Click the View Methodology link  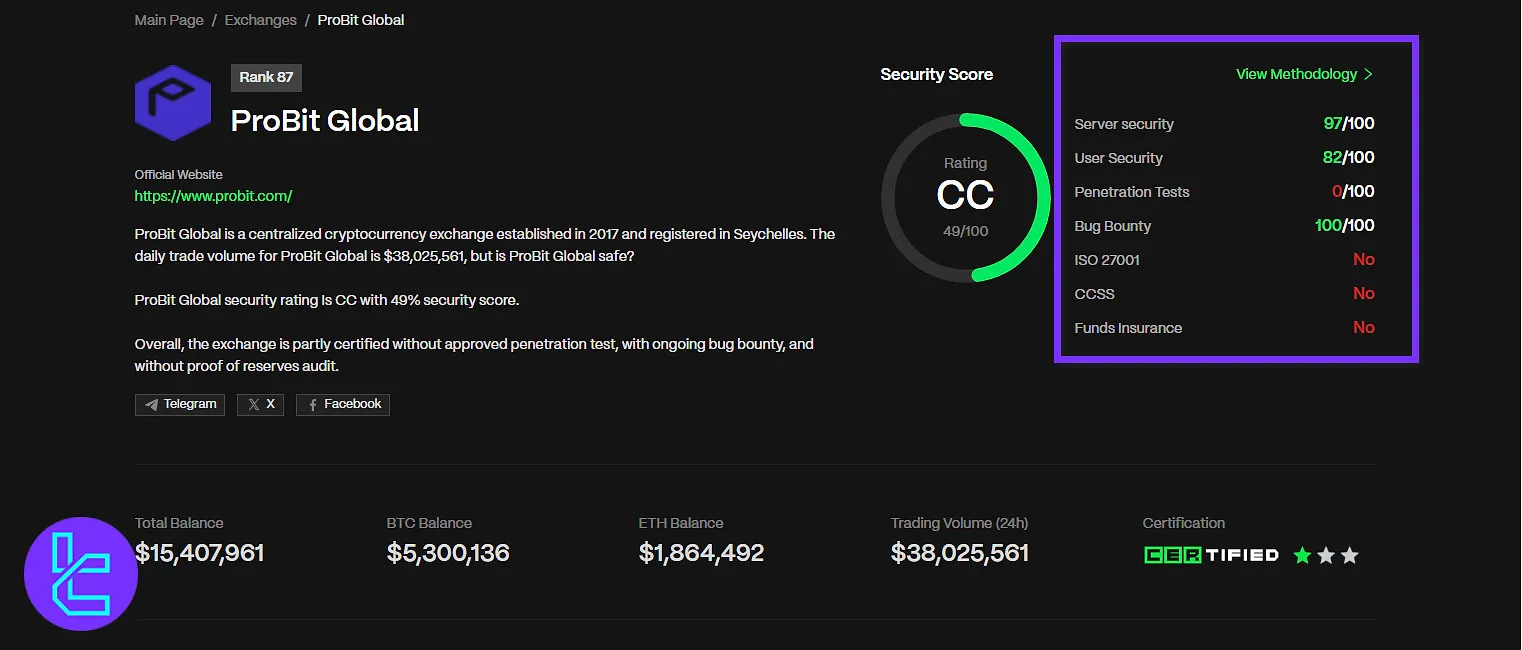(x=1296, y=74)
